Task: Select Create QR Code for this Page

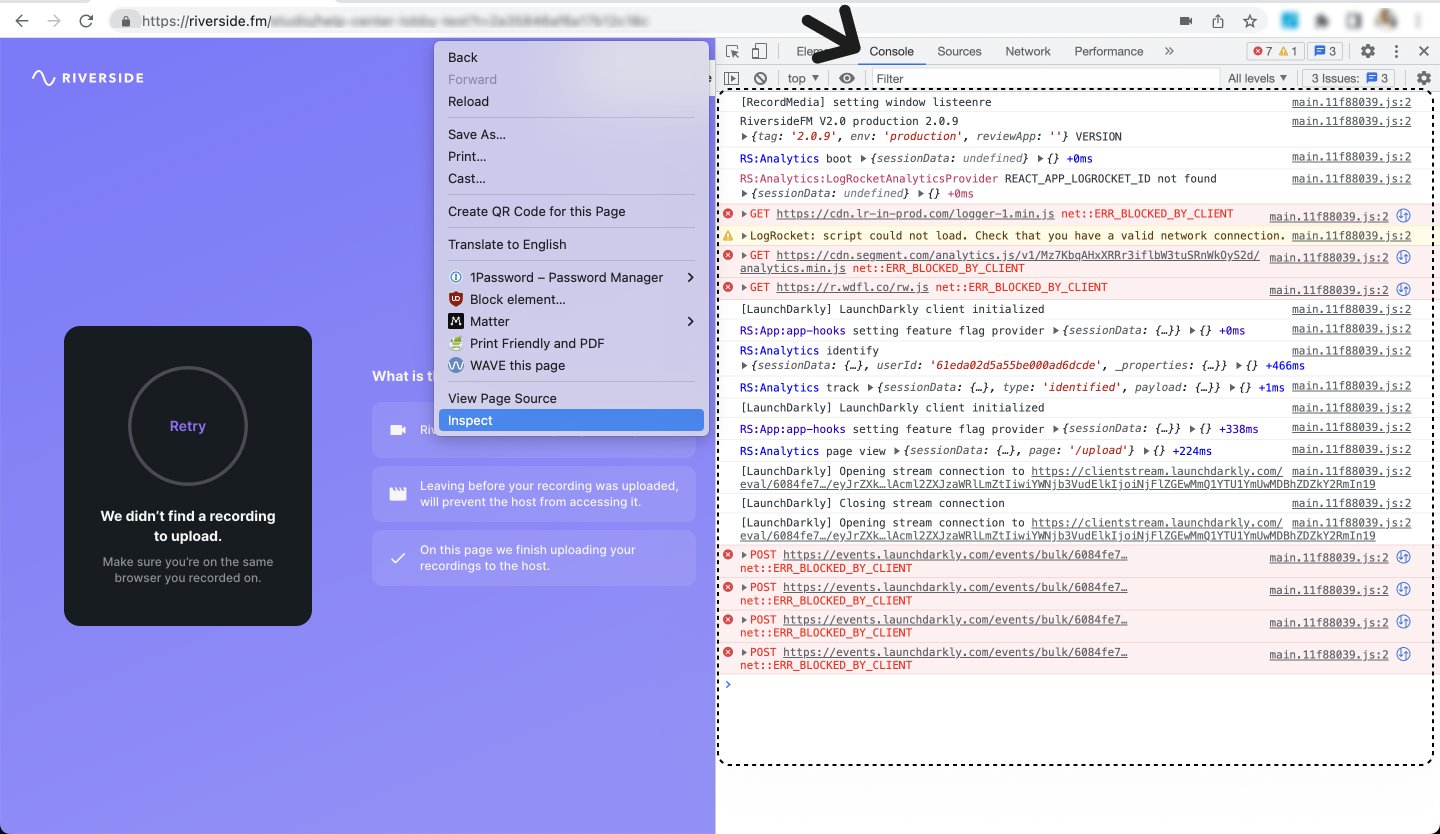Action: [x=571, y=211]
